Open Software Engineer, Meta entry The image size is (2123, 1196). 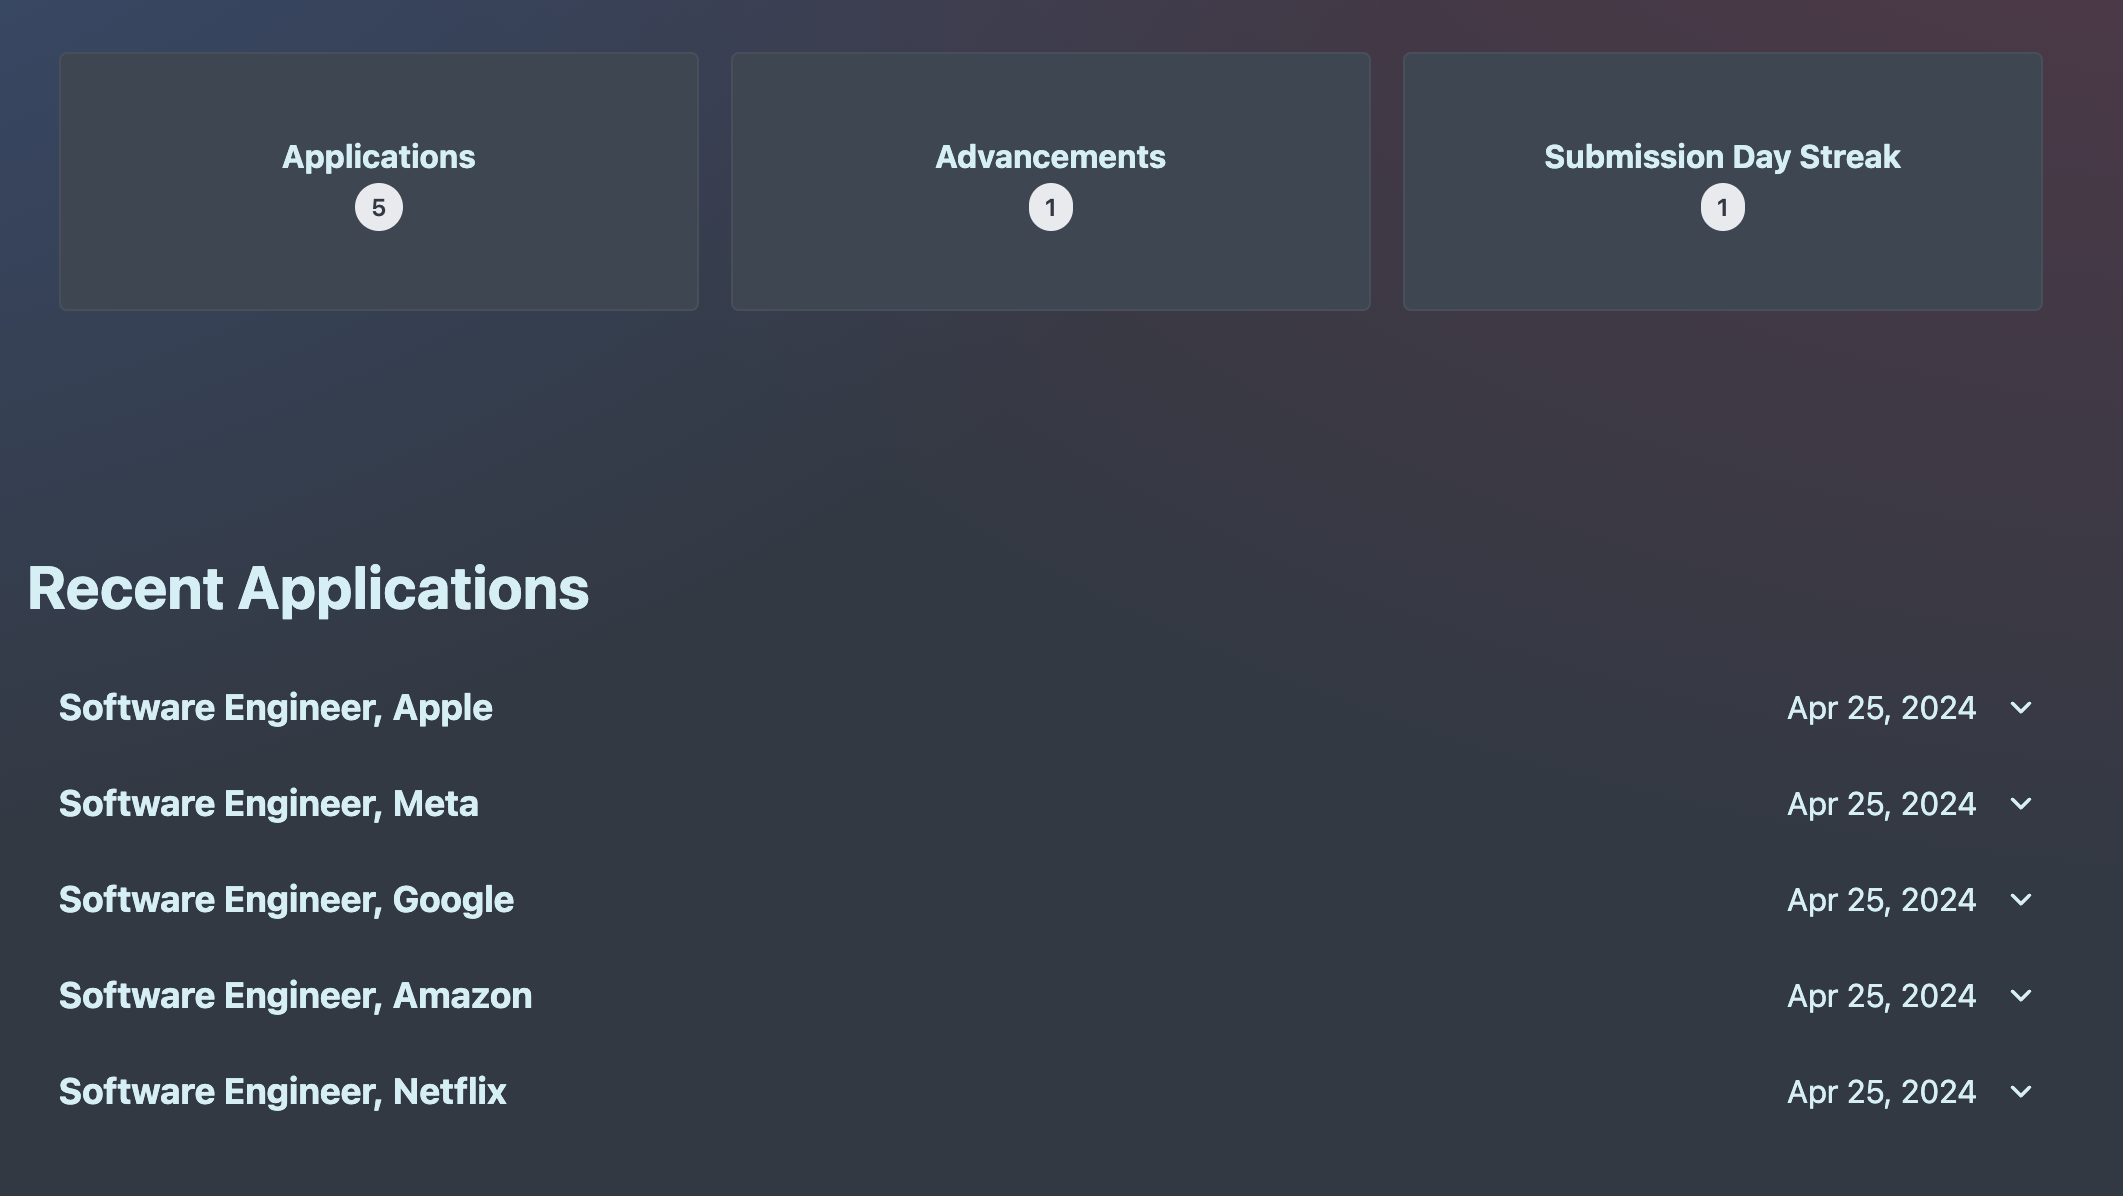click(269, 804)
